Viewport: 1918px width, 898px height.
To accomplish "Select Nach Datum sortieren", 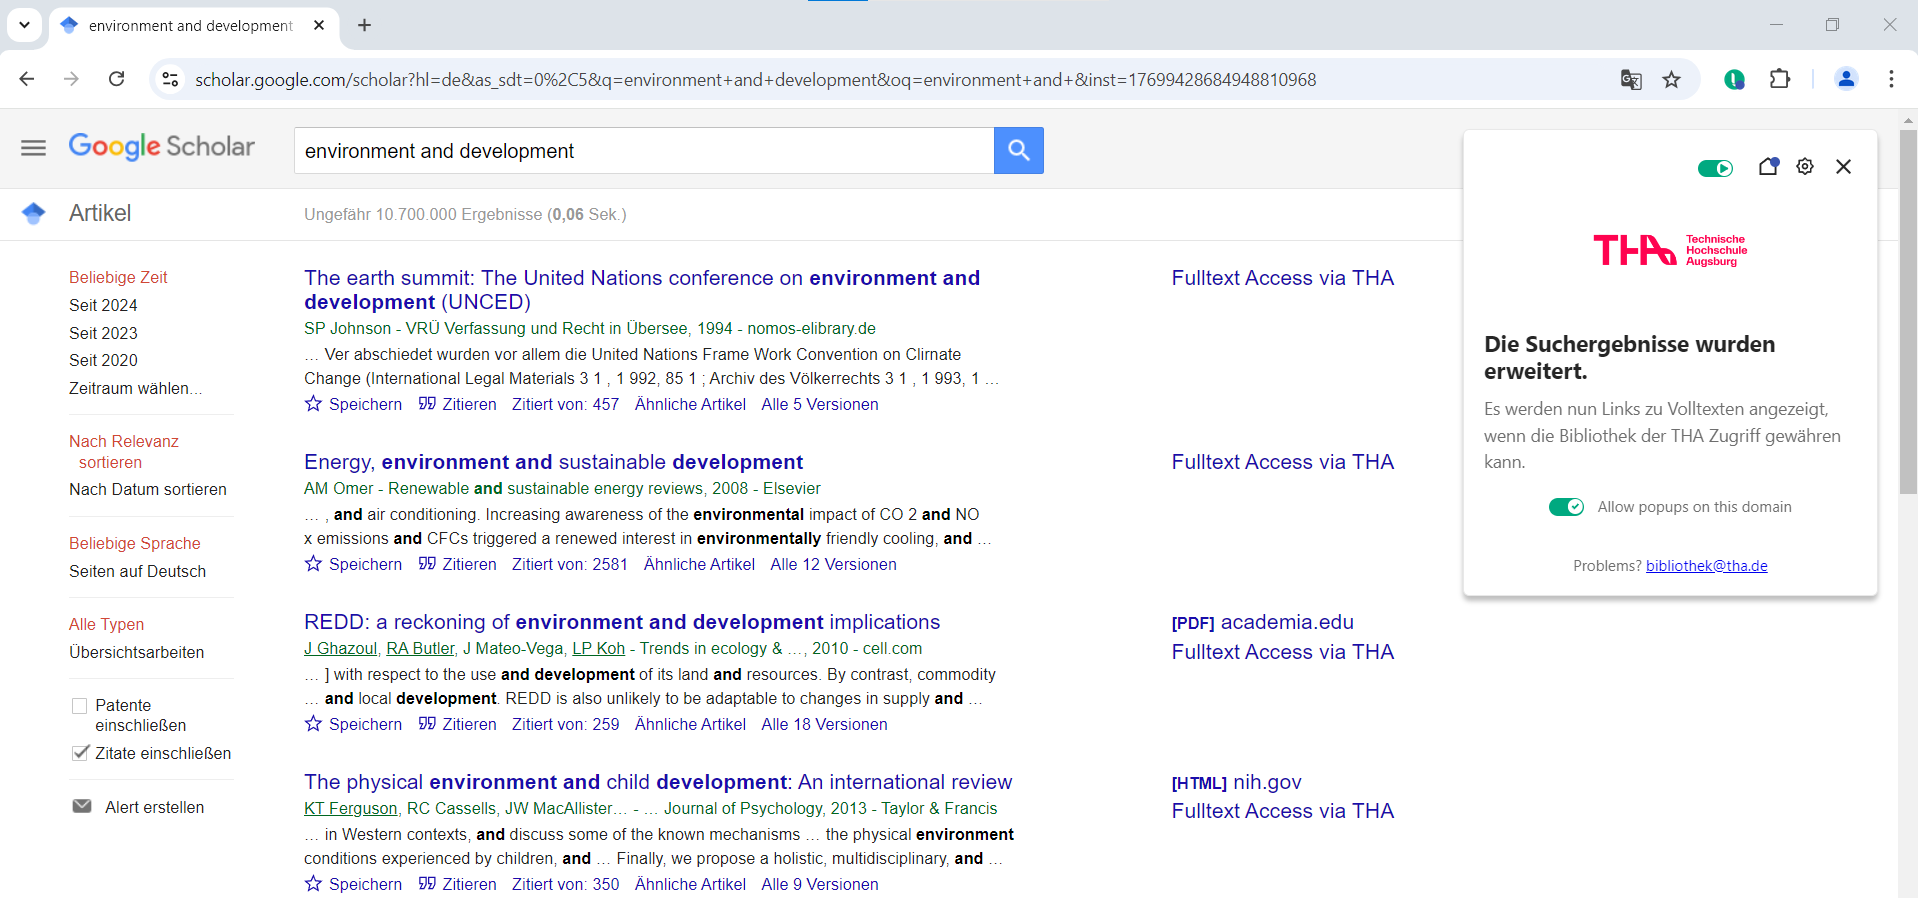I will (148, 489).
